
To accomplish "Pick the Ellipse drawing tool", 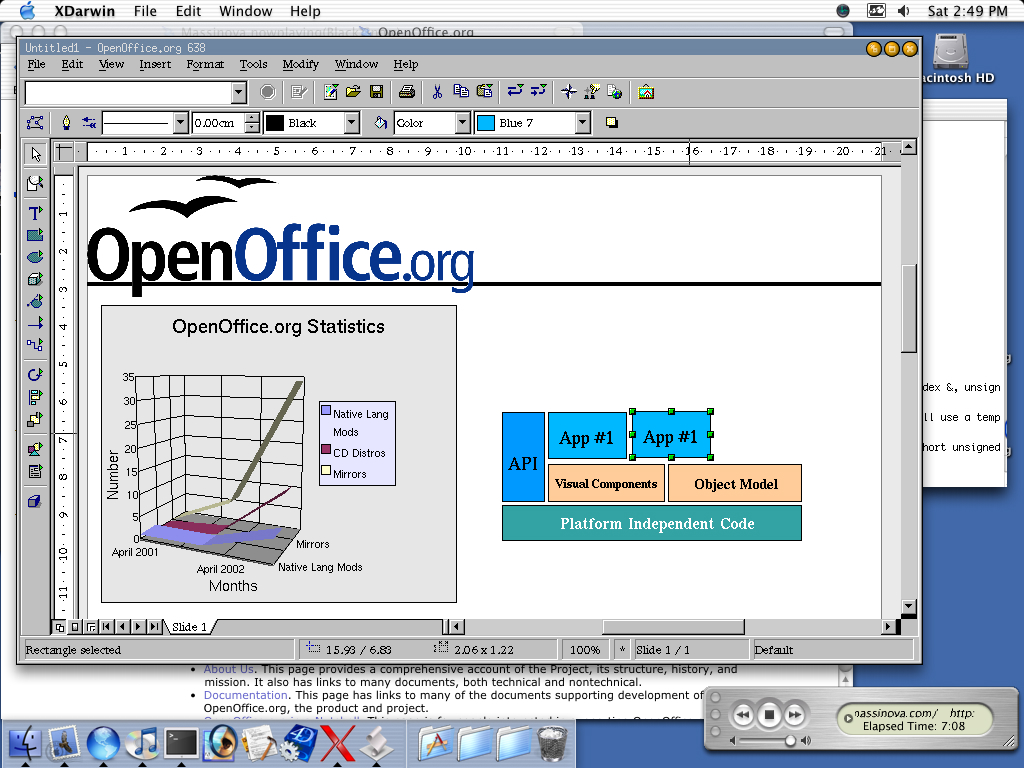I will coord(36,257).
